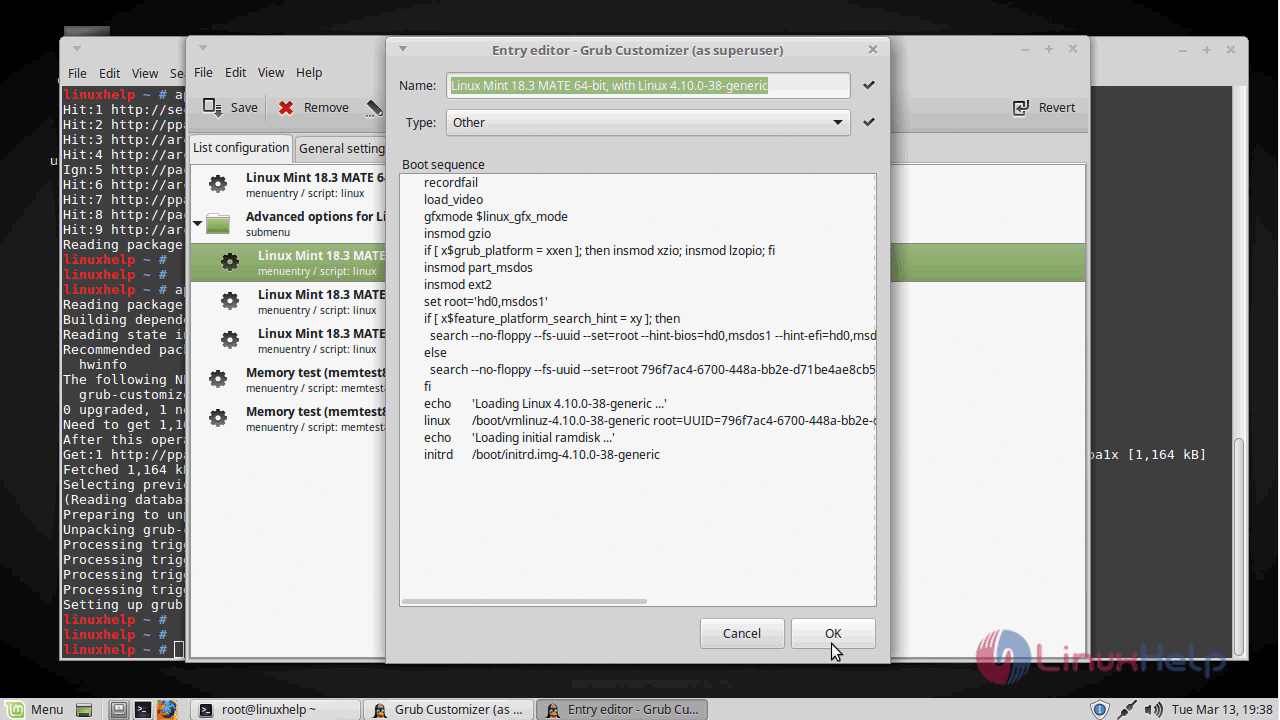Screen dimensions: 1280x720
Task: Launch the terminal from the panel icon
Action: [x=143, y=709]
